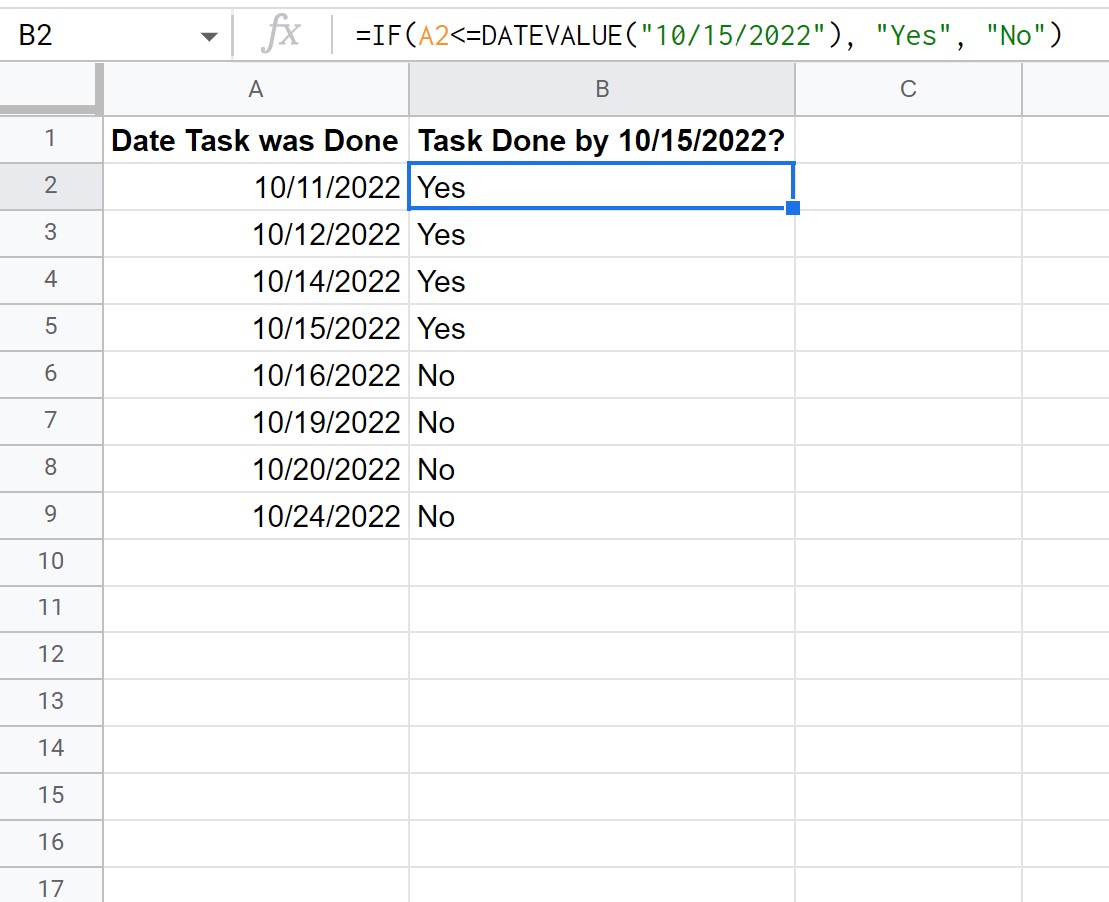Select cell with date 10/12/2022
The width and height of the screenshot is (1109, 902).
256,233
